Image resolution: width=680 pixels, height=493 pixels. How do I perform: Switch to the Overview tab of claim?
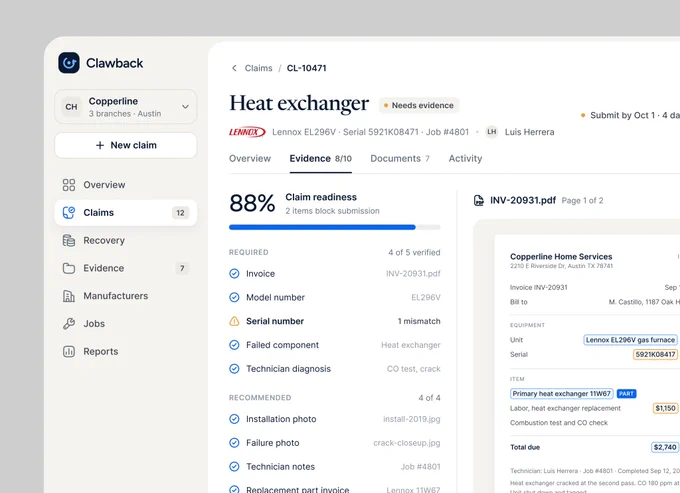point(250,159)
